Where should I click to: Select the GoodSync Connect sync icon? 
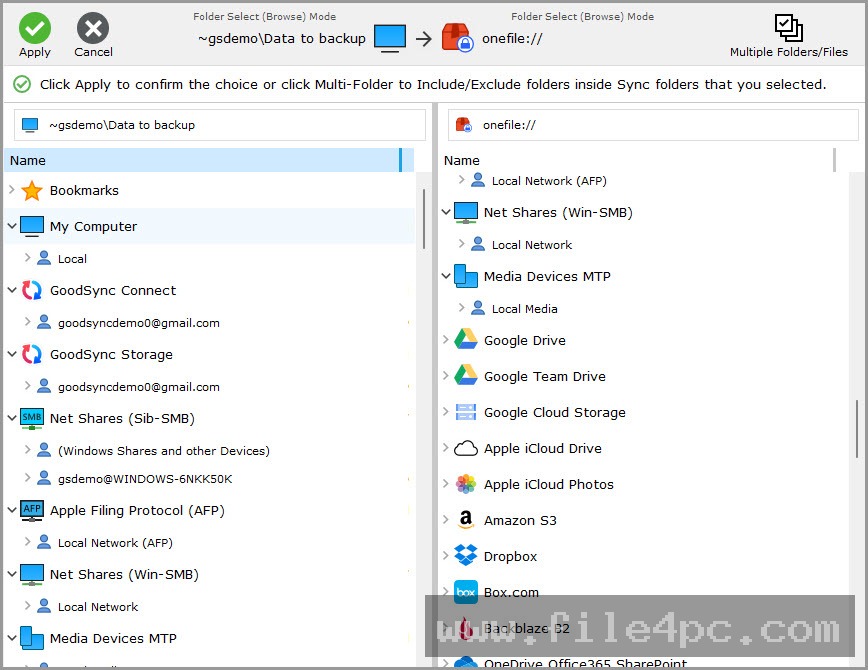[32, 290]
